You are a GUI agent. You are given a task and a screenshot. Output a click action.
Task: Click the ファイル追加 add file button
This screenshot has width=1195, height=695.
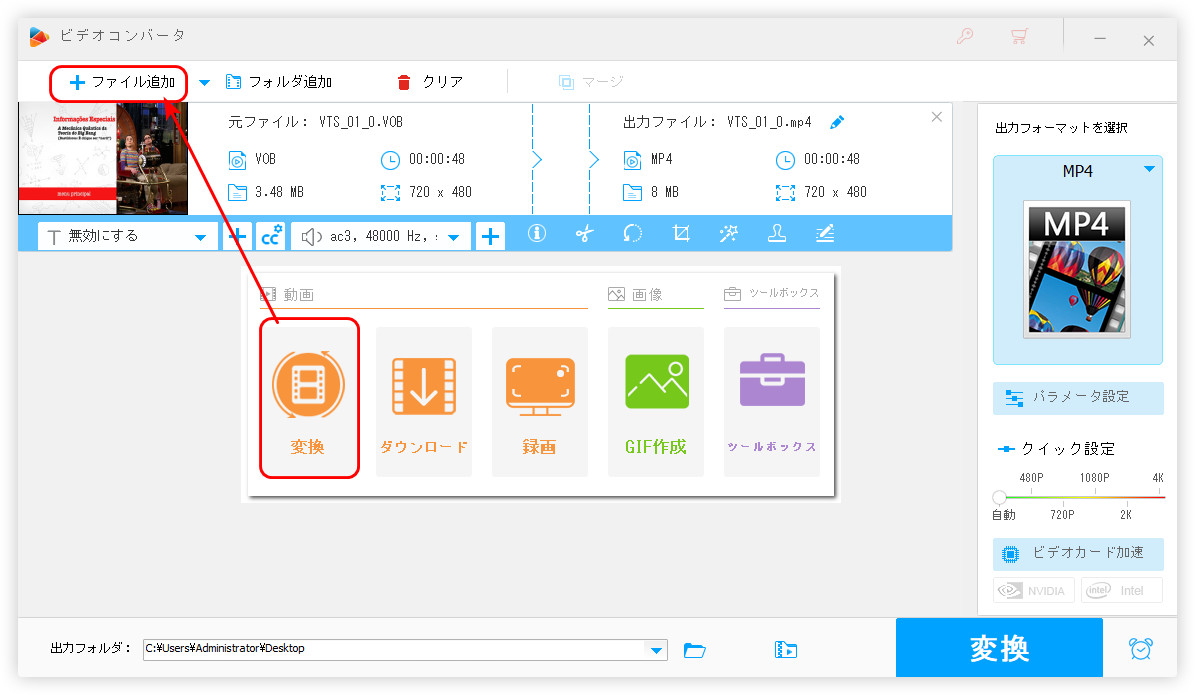tap(122, 82)
